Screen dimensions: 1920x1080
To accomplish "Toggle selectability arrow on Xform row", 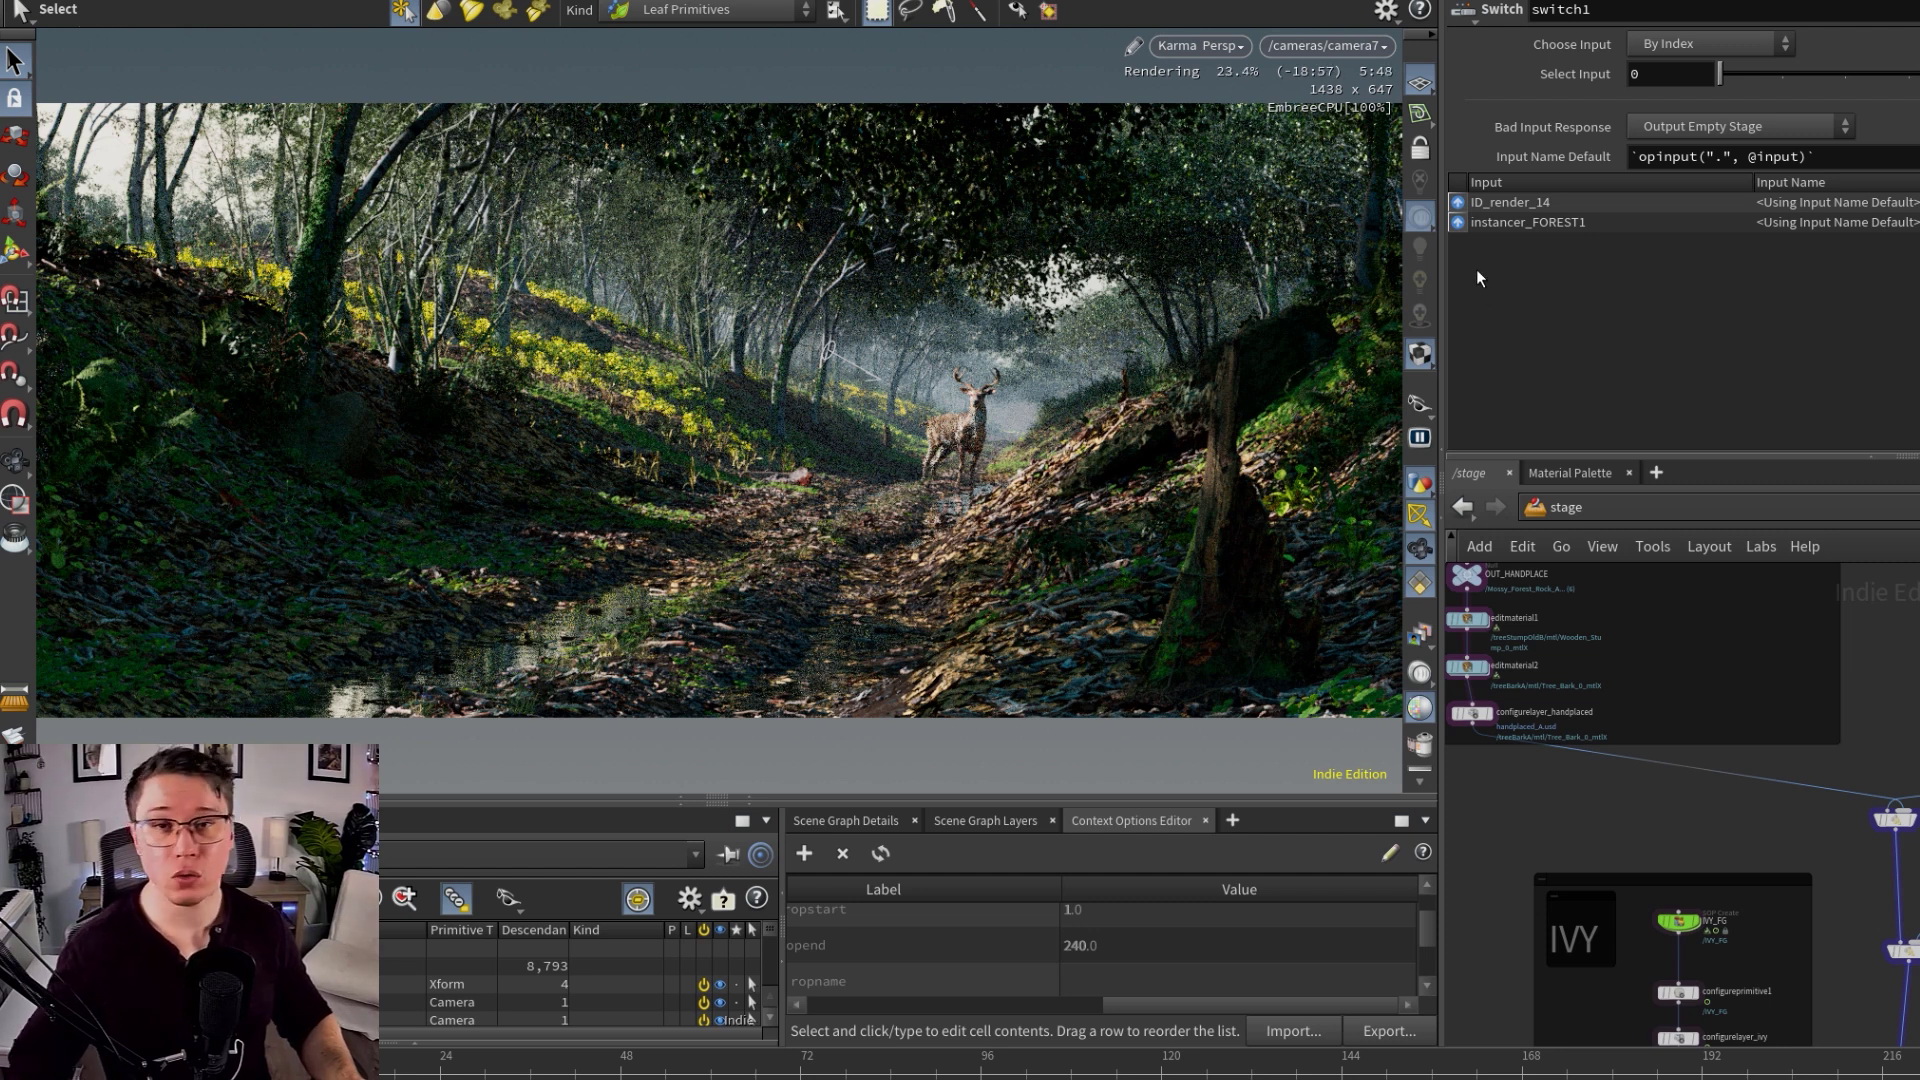I will click(752, 984).
